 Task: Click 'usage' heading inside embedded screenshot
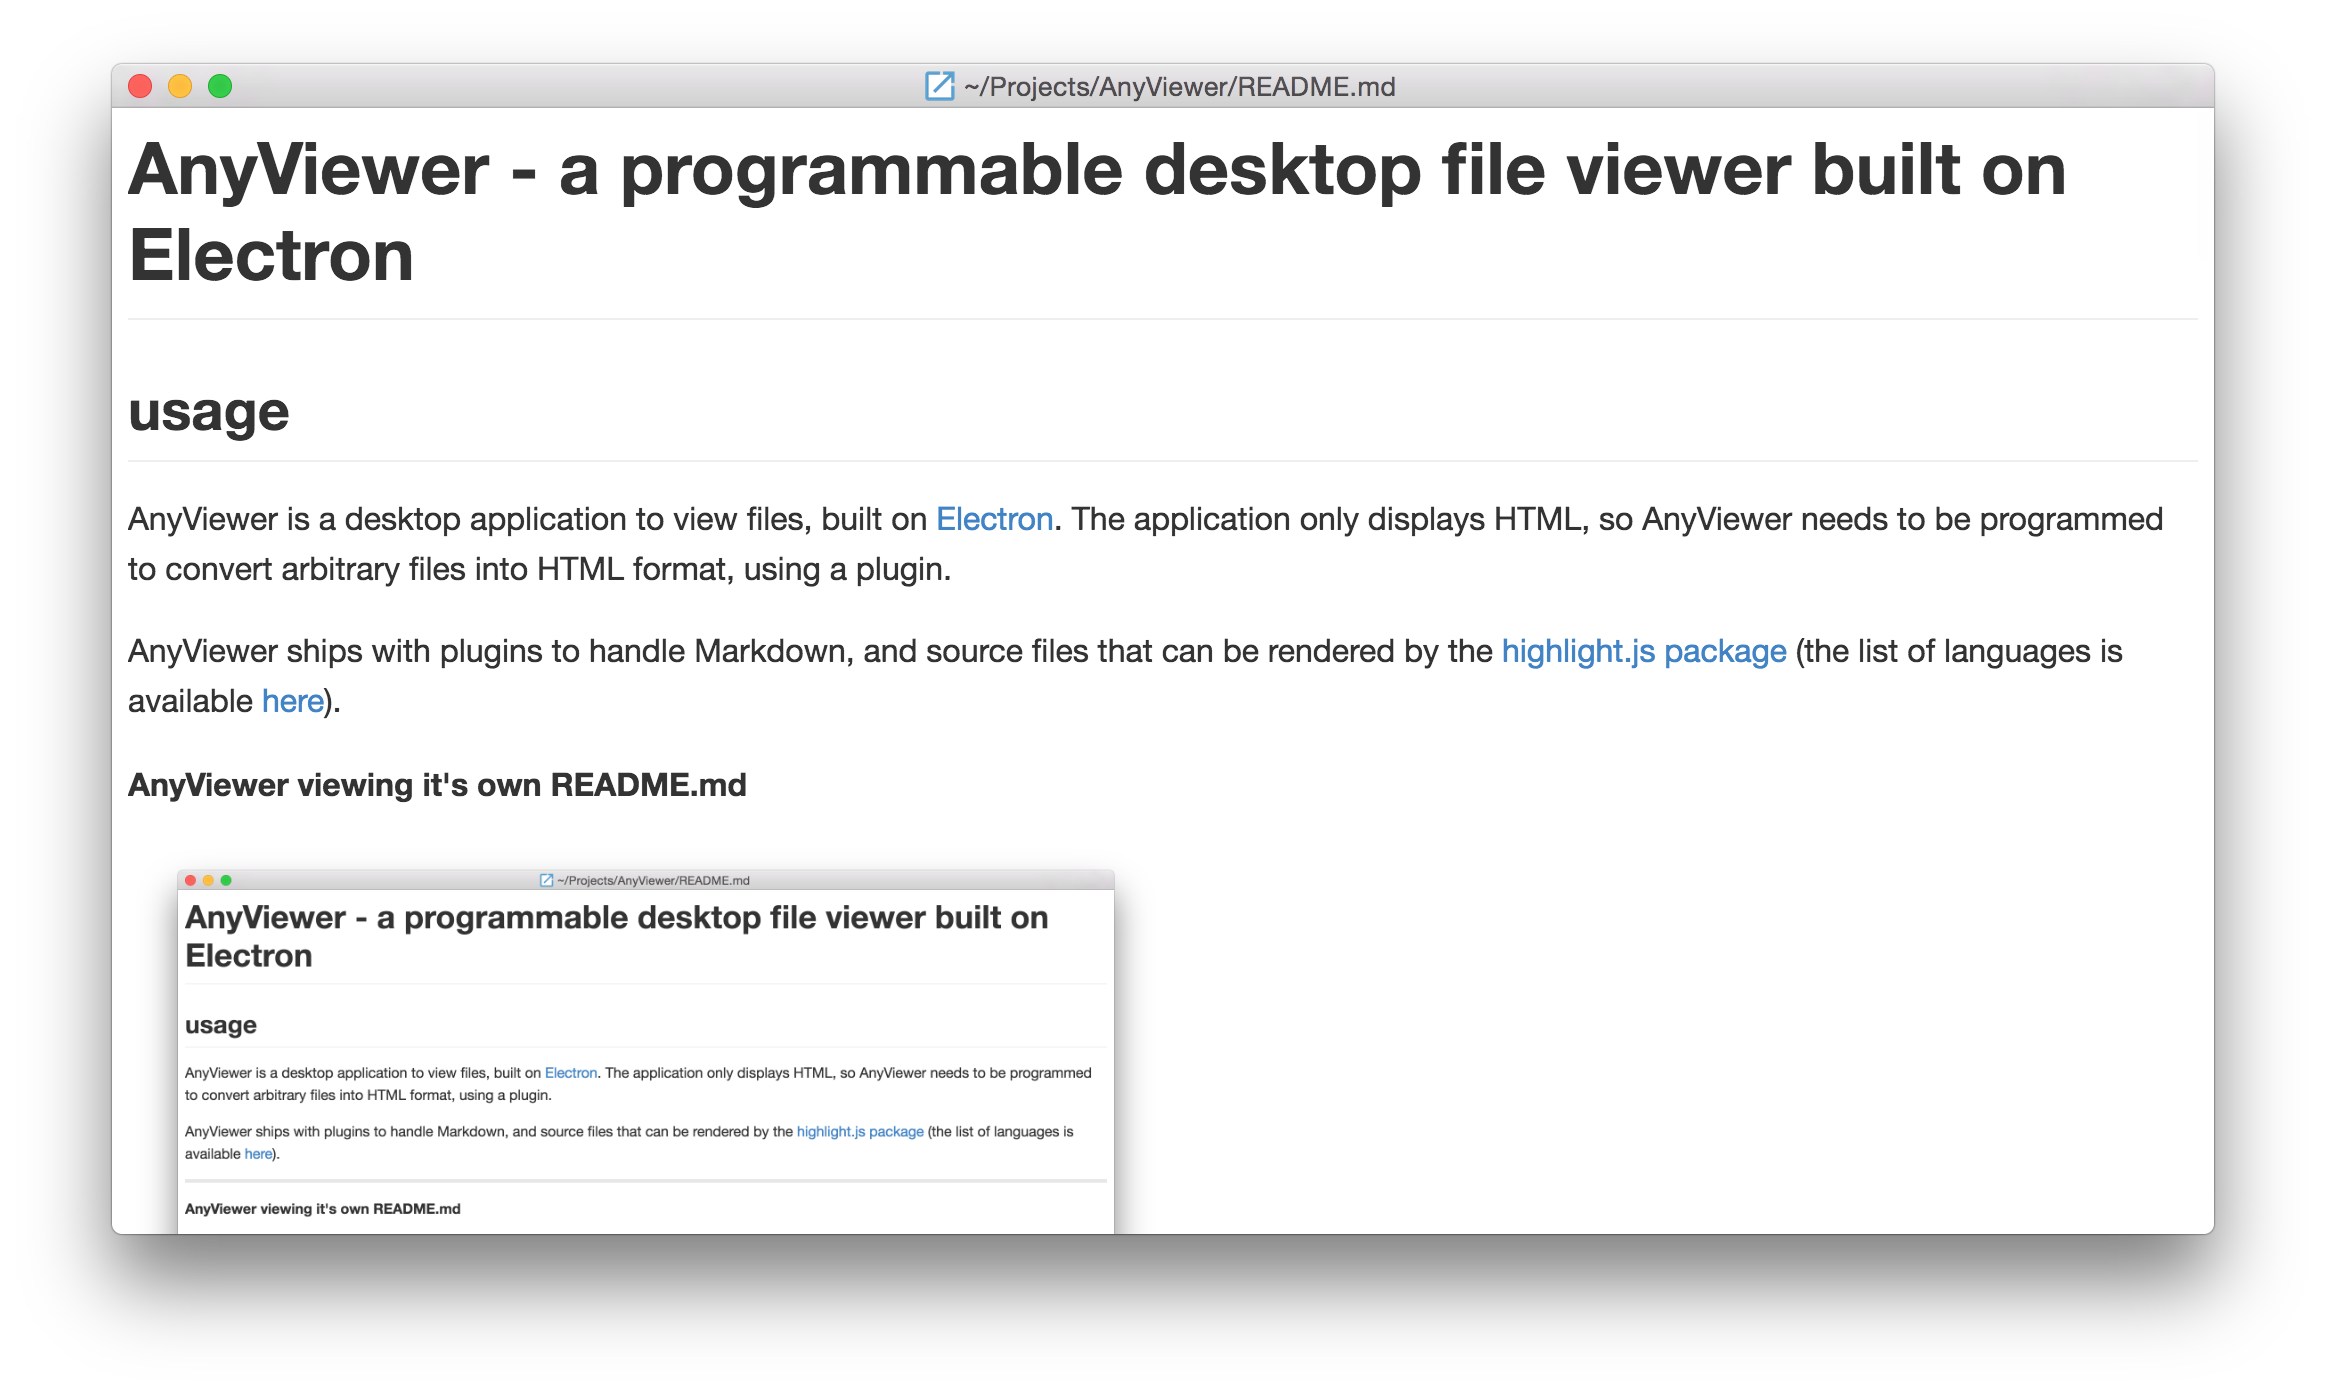tap(221, 1025)
